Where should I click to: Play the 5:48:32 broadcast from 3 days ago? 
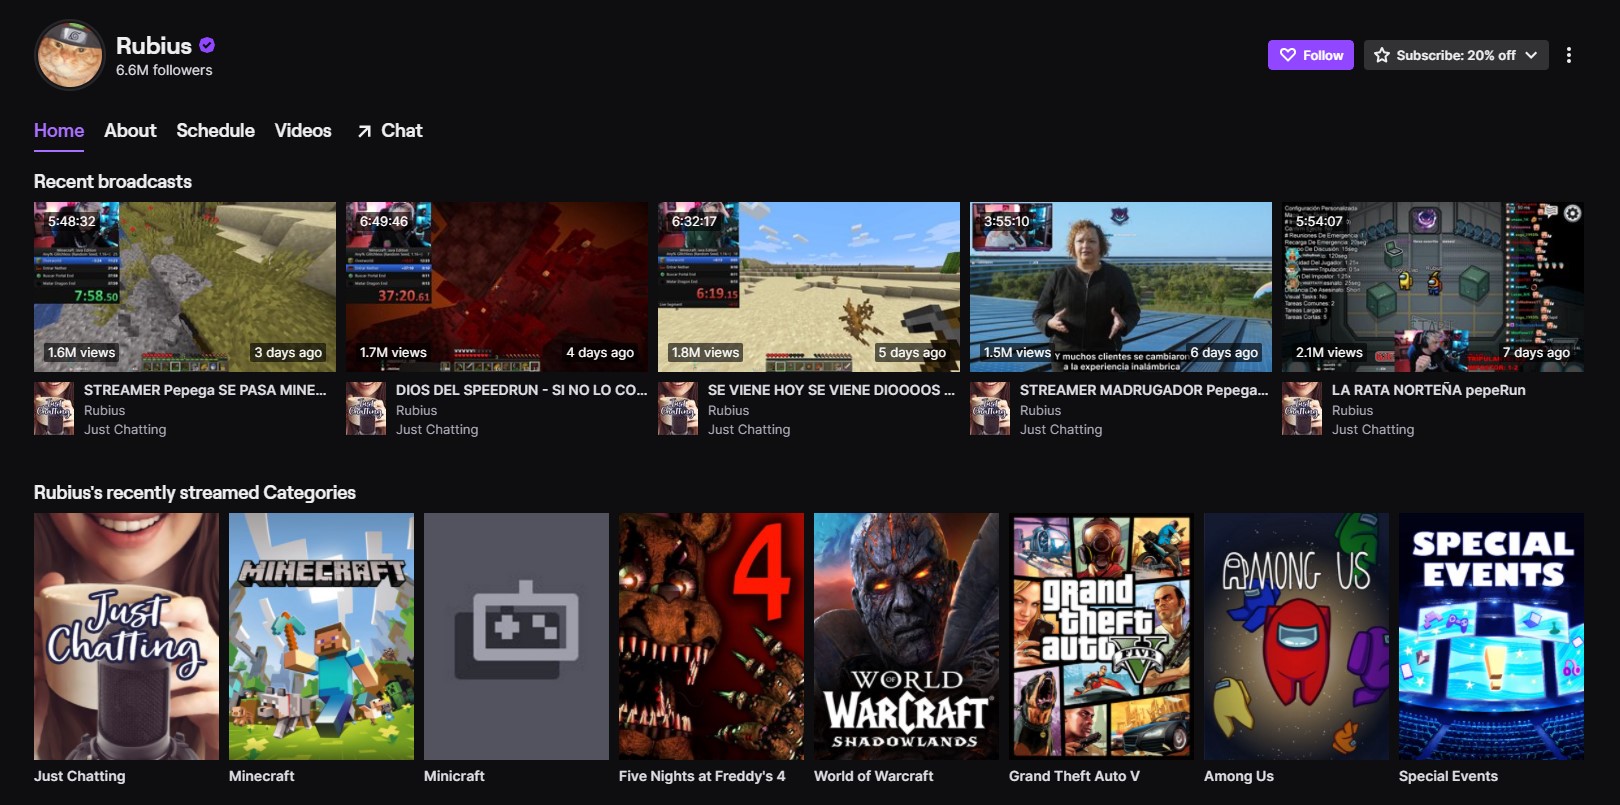(185, 287)
